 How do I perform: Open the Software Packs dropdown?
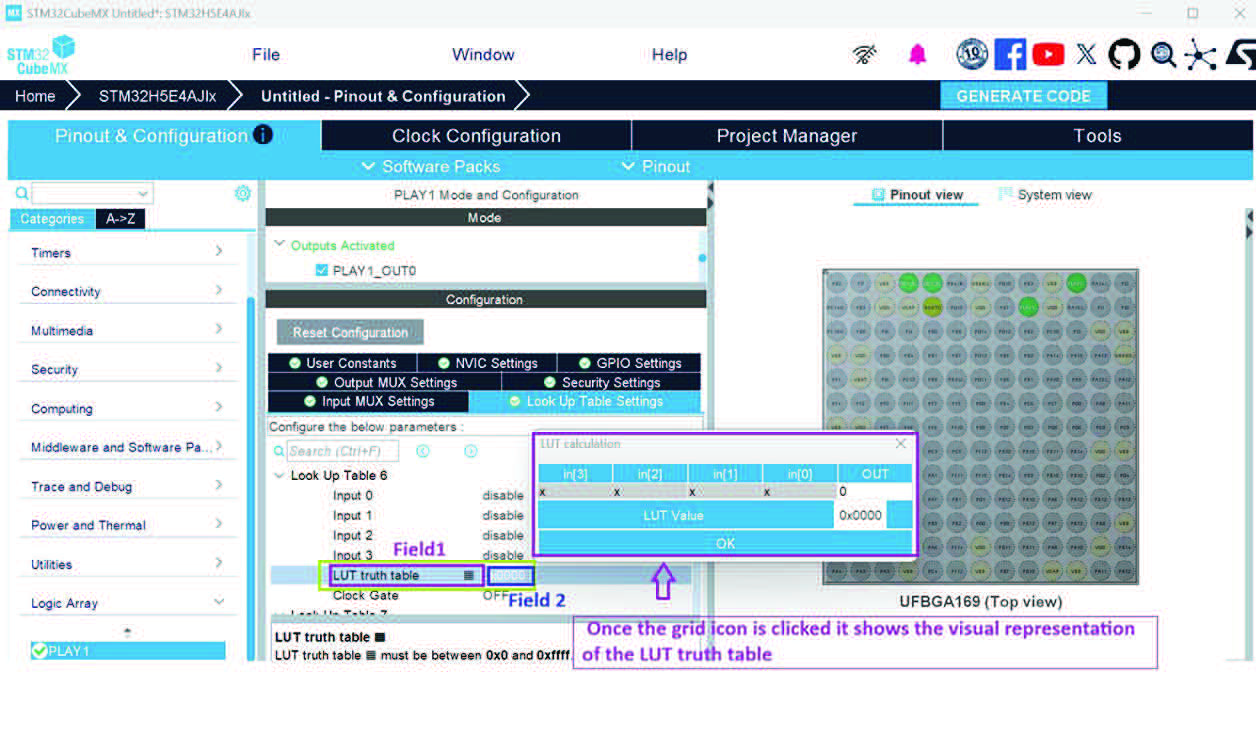[430, 167]
